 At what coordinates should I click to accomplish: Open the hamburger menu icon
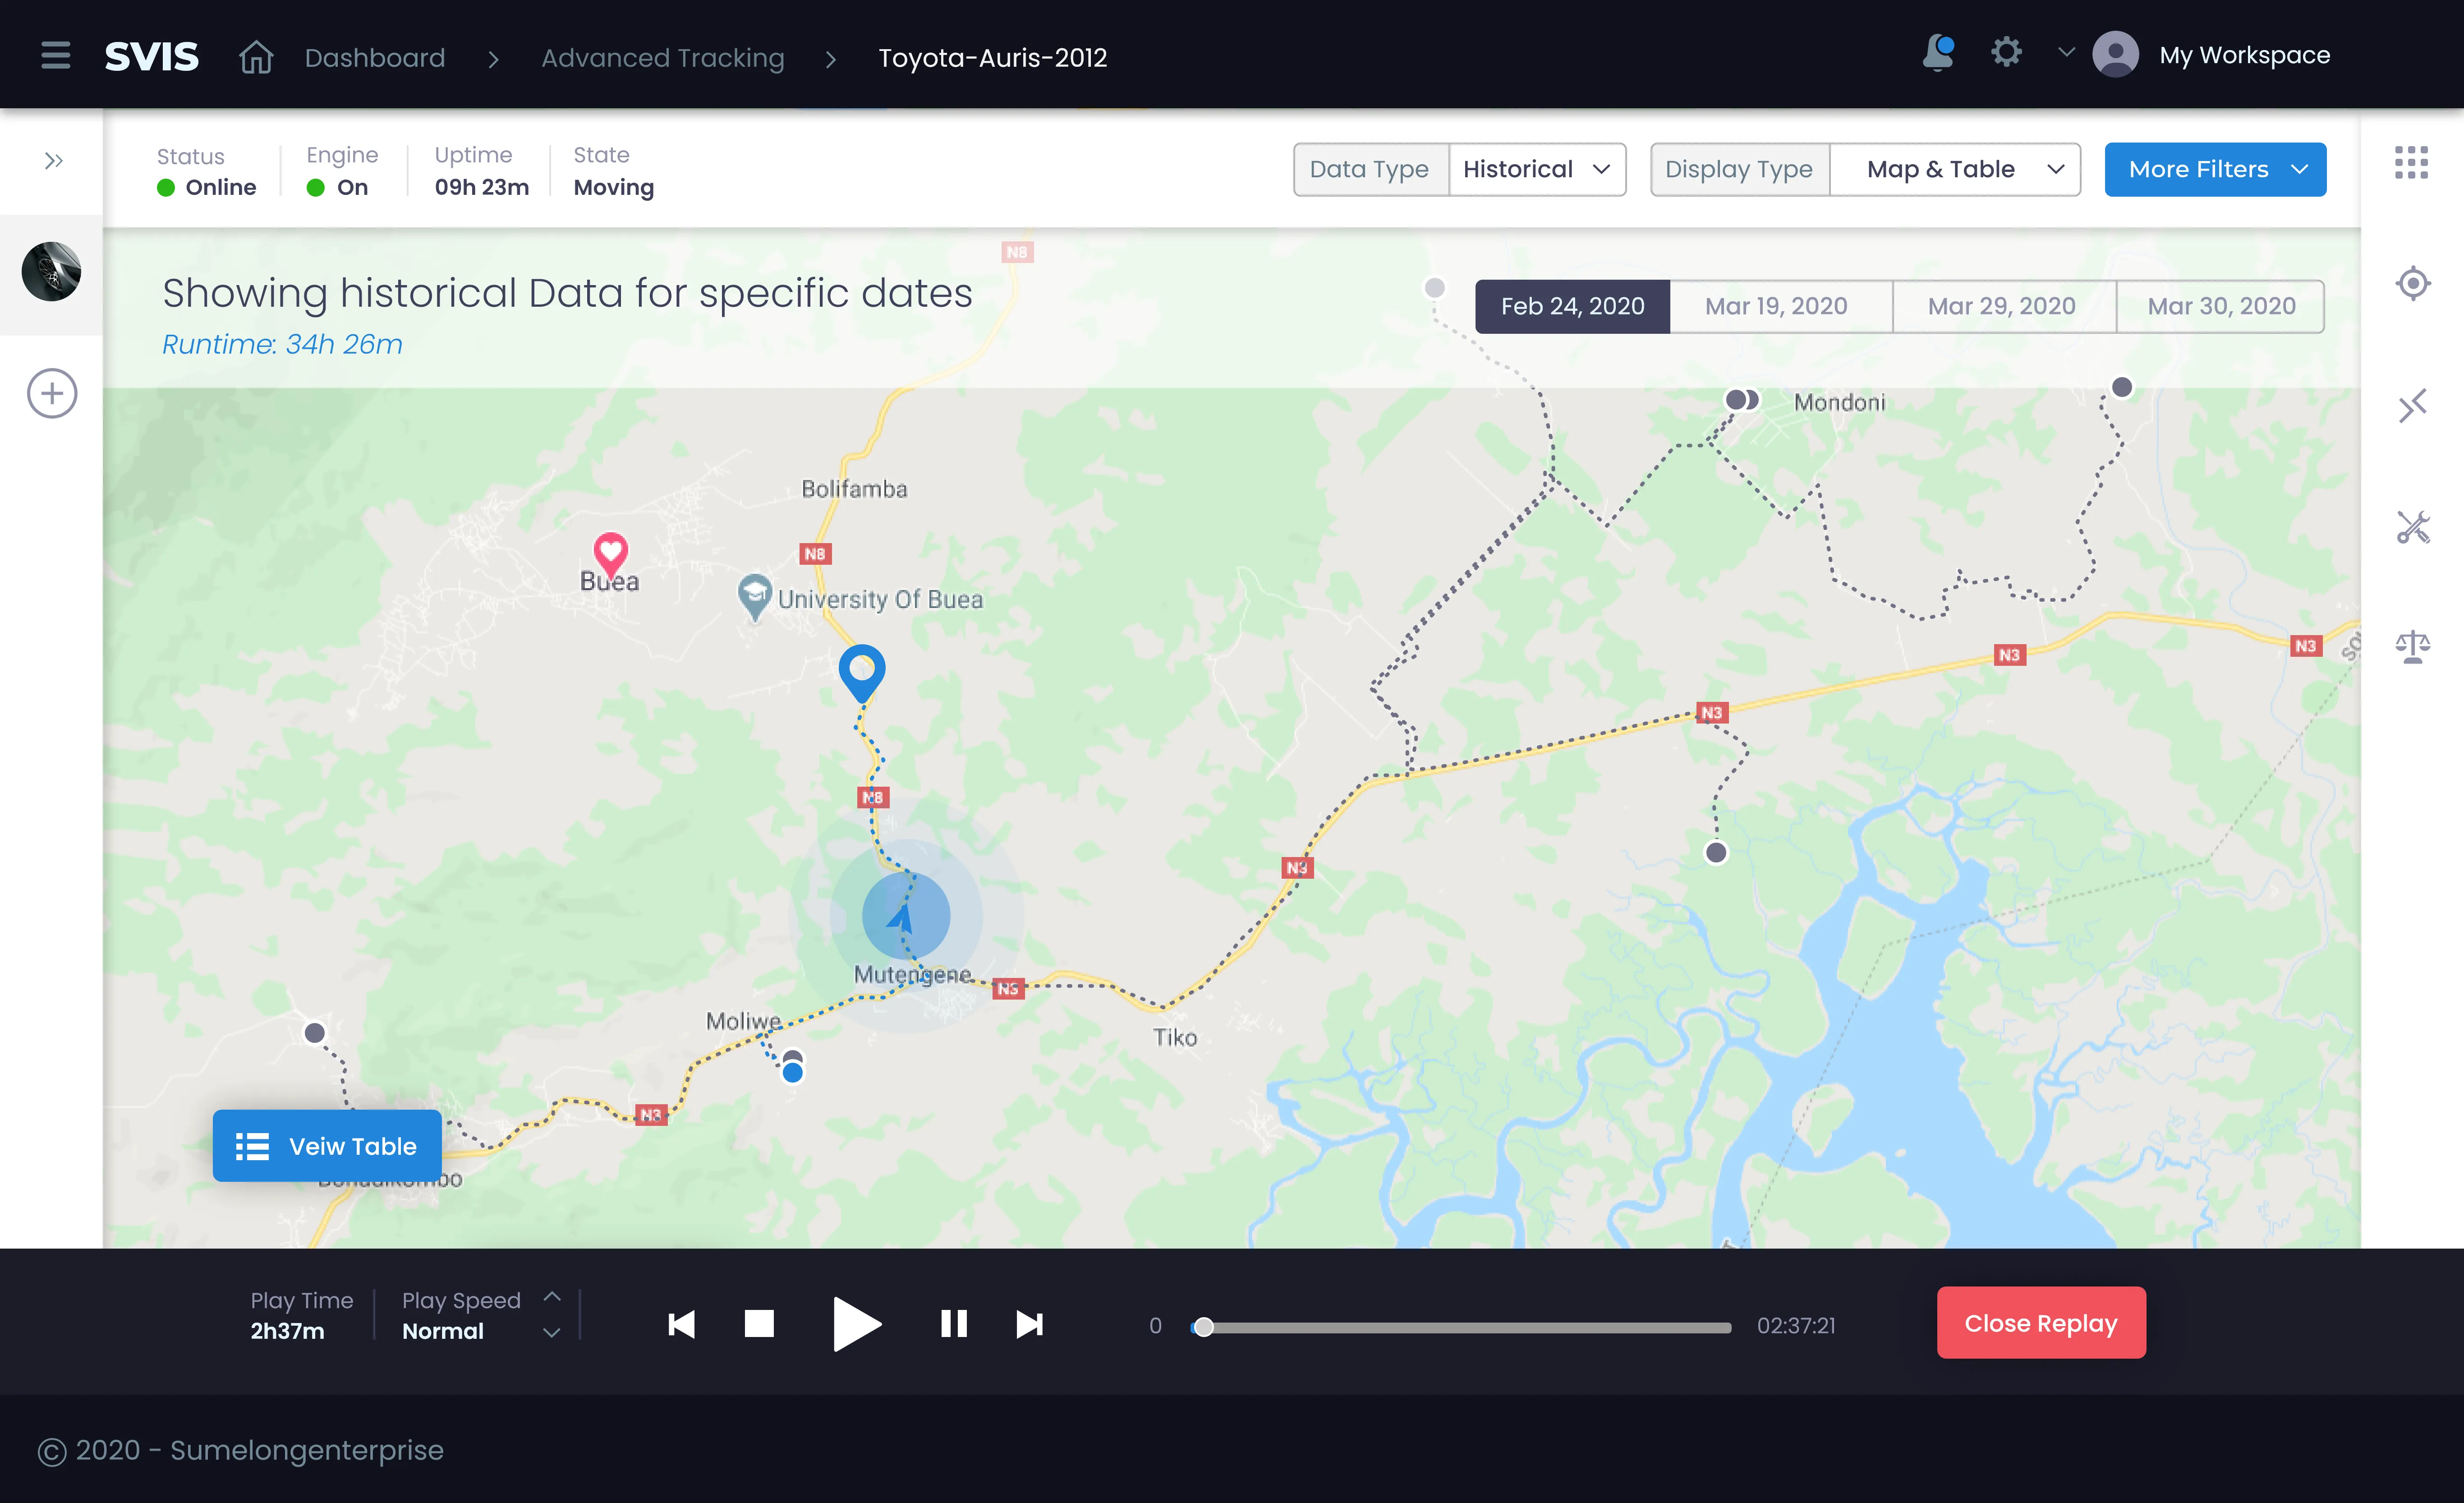[x=56, y=56]
